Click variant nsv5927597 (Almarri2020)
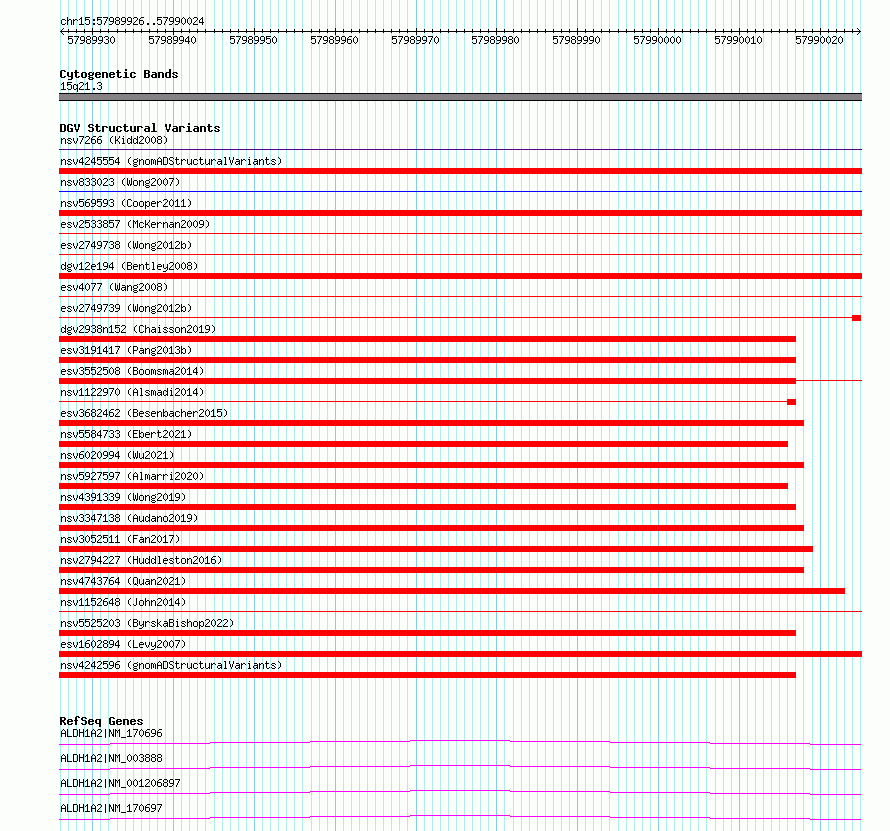 [132, 476]
